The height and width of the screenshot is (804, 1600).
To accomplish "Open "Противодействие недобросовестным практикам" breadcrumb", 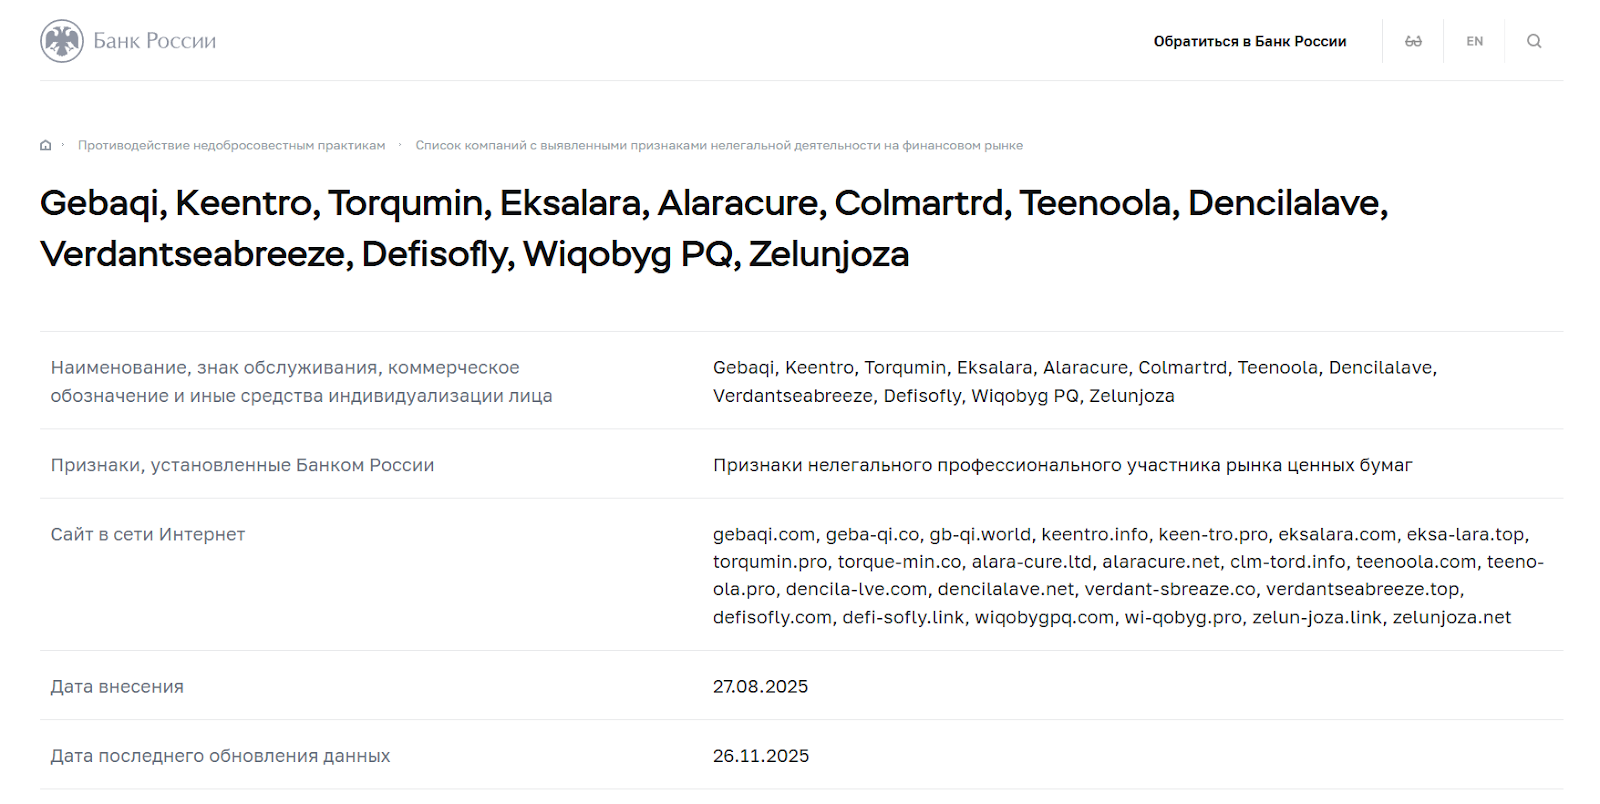I will coord(231,145).
